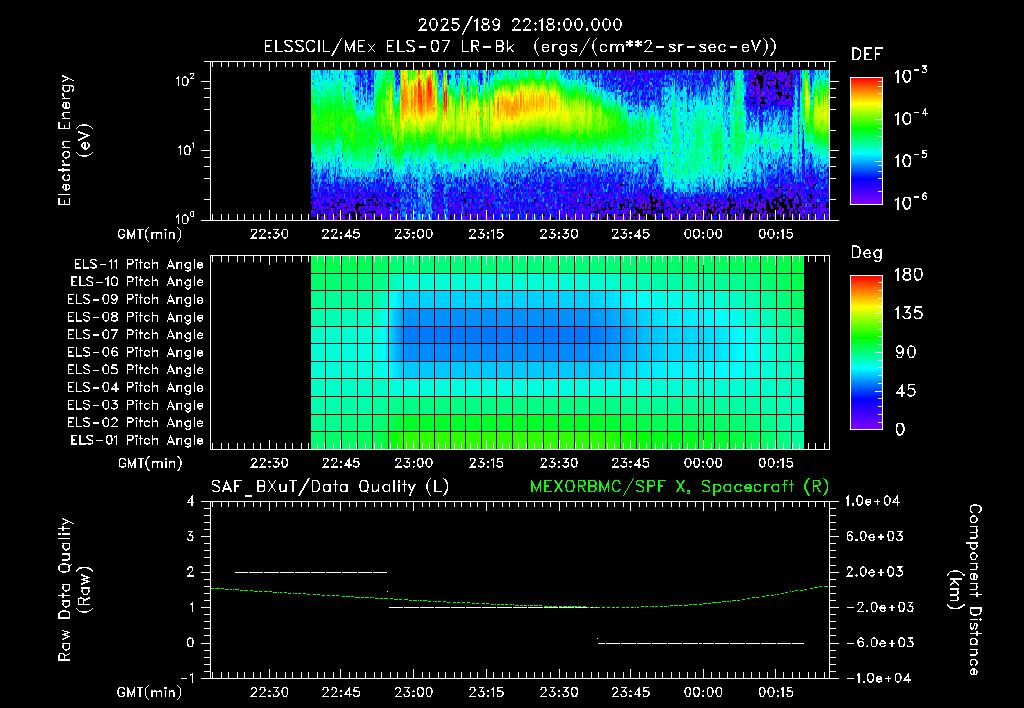Click the quality level 0 line segment
Viewport: 1024px width, 708px height.
[701, 643]
